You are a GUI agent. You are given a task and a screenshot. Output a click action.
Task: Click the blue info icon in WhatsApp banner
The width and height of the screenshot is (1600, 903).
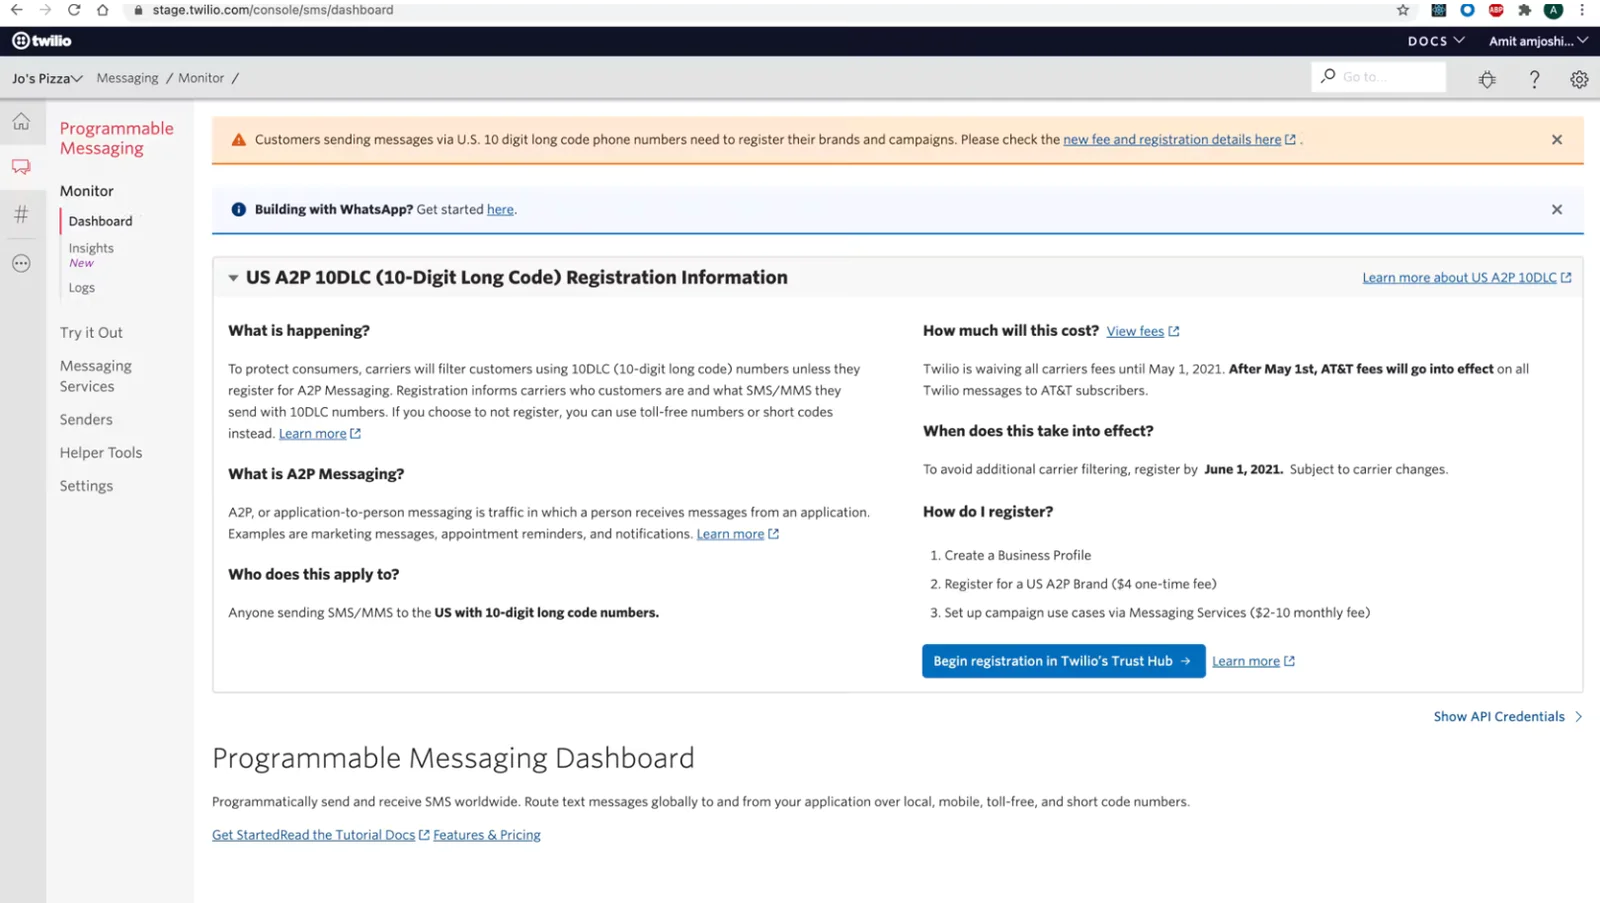tap(239, 210)
